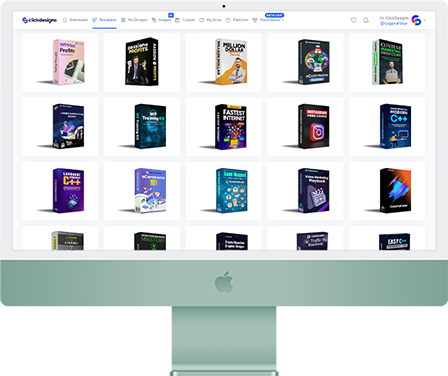Expand the account menu arrow
Screen dimensions: 448x376
[x=424, y=20]
